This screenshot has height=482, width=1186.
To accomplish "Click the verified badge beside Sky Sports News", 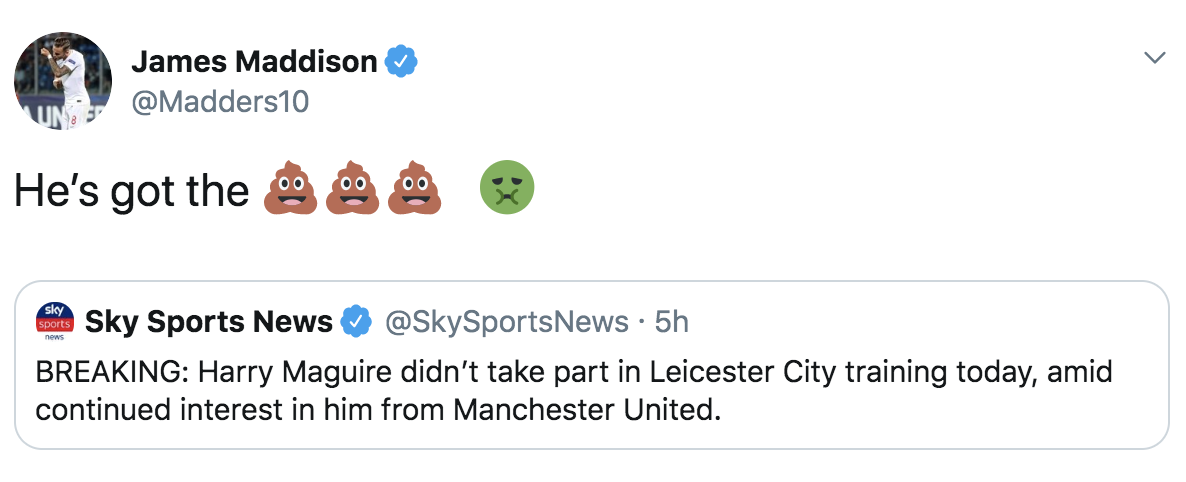I will point(355,322).
